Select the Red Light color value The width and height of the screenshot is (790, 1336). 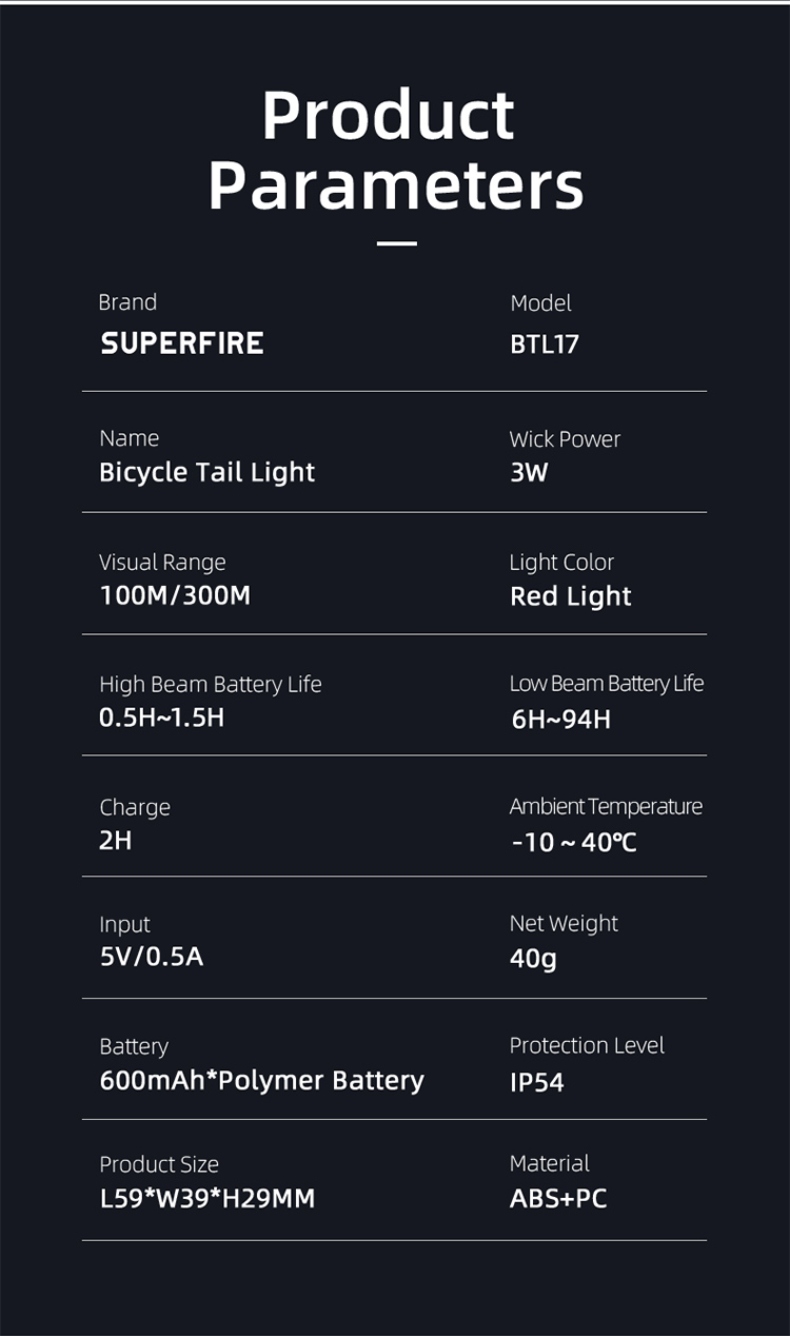(x=570, y=596)
